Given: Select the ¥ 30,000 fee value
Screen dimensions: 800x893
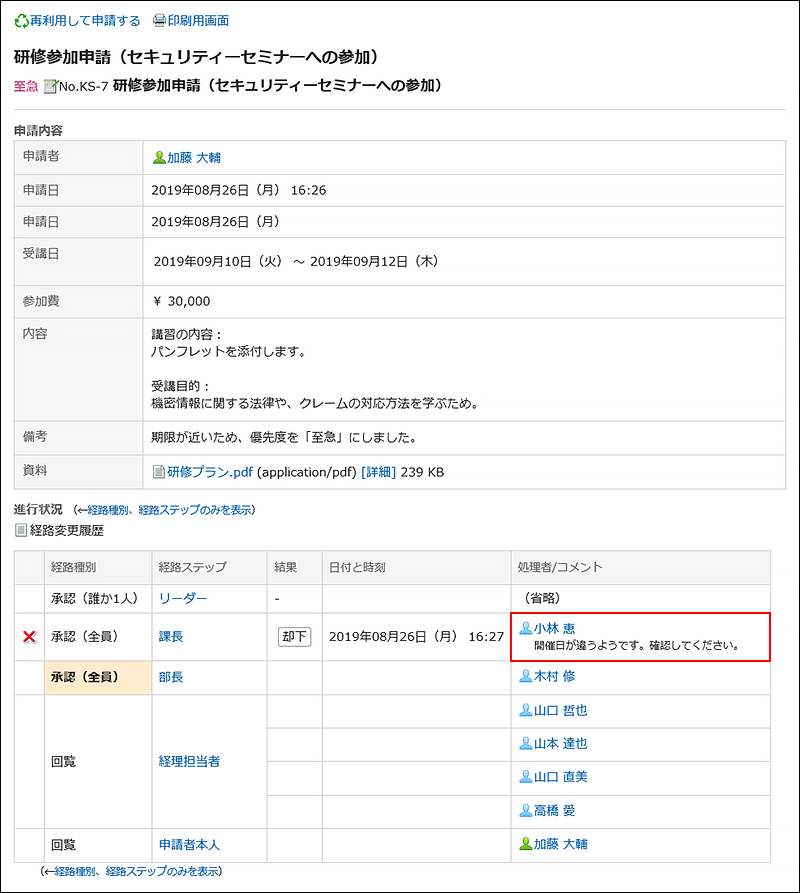Looking at the screenshot, I should pos(182,301).
